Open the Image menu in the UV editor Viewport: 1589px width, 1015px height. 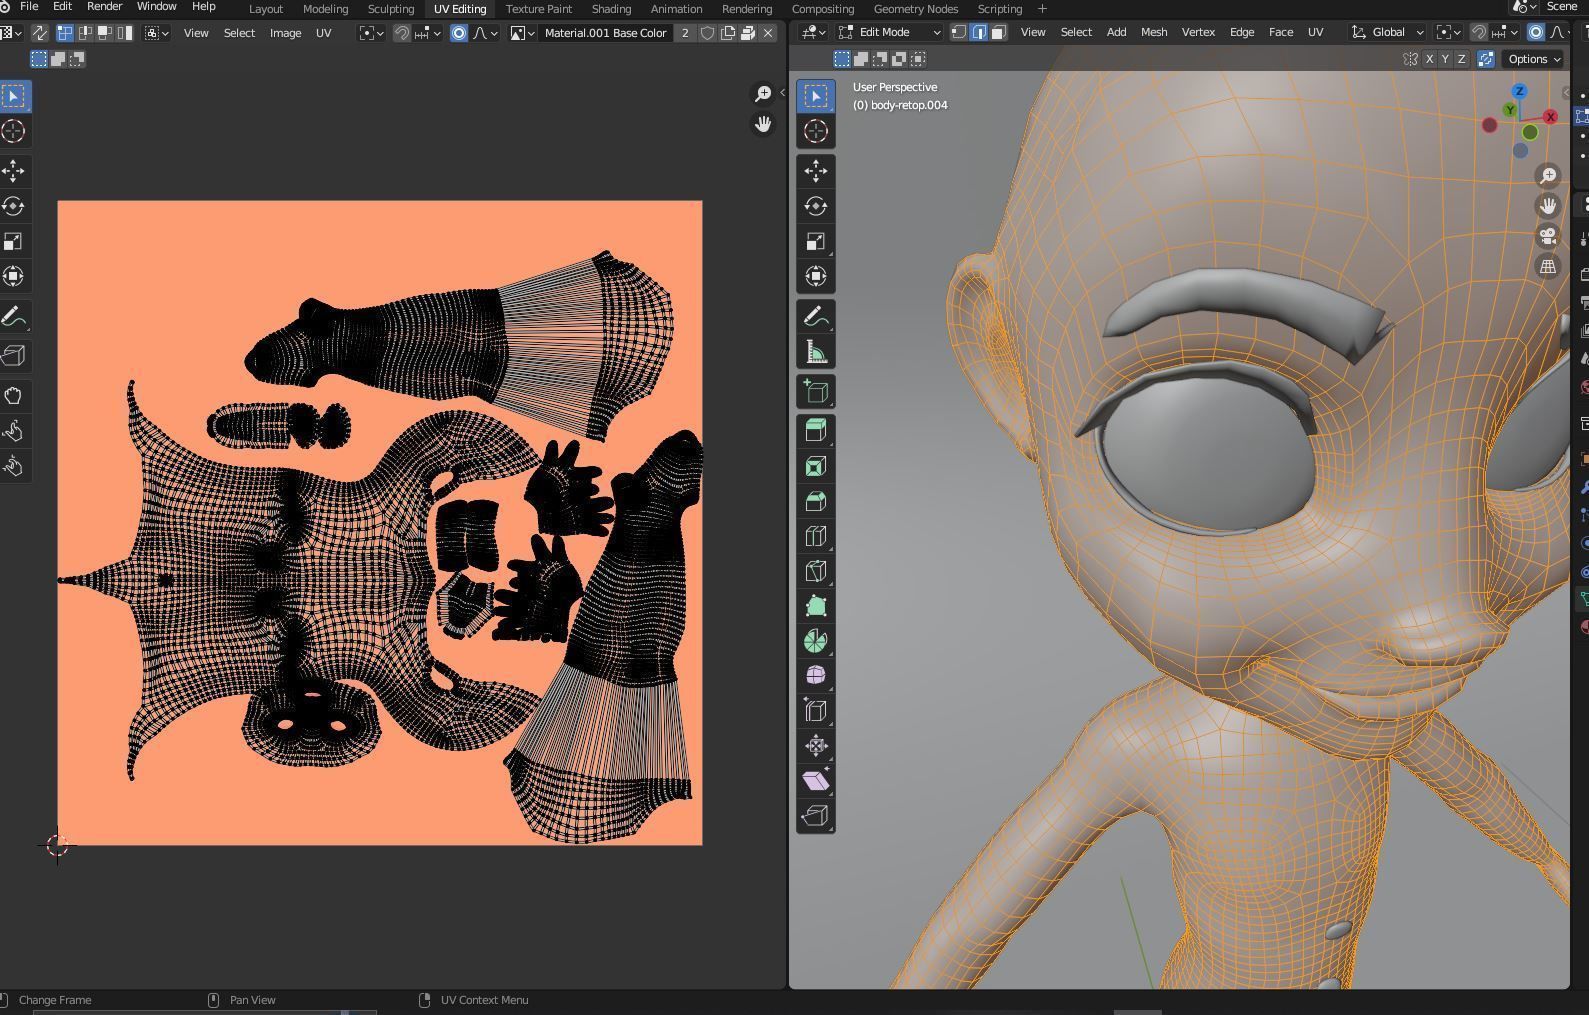285,33
